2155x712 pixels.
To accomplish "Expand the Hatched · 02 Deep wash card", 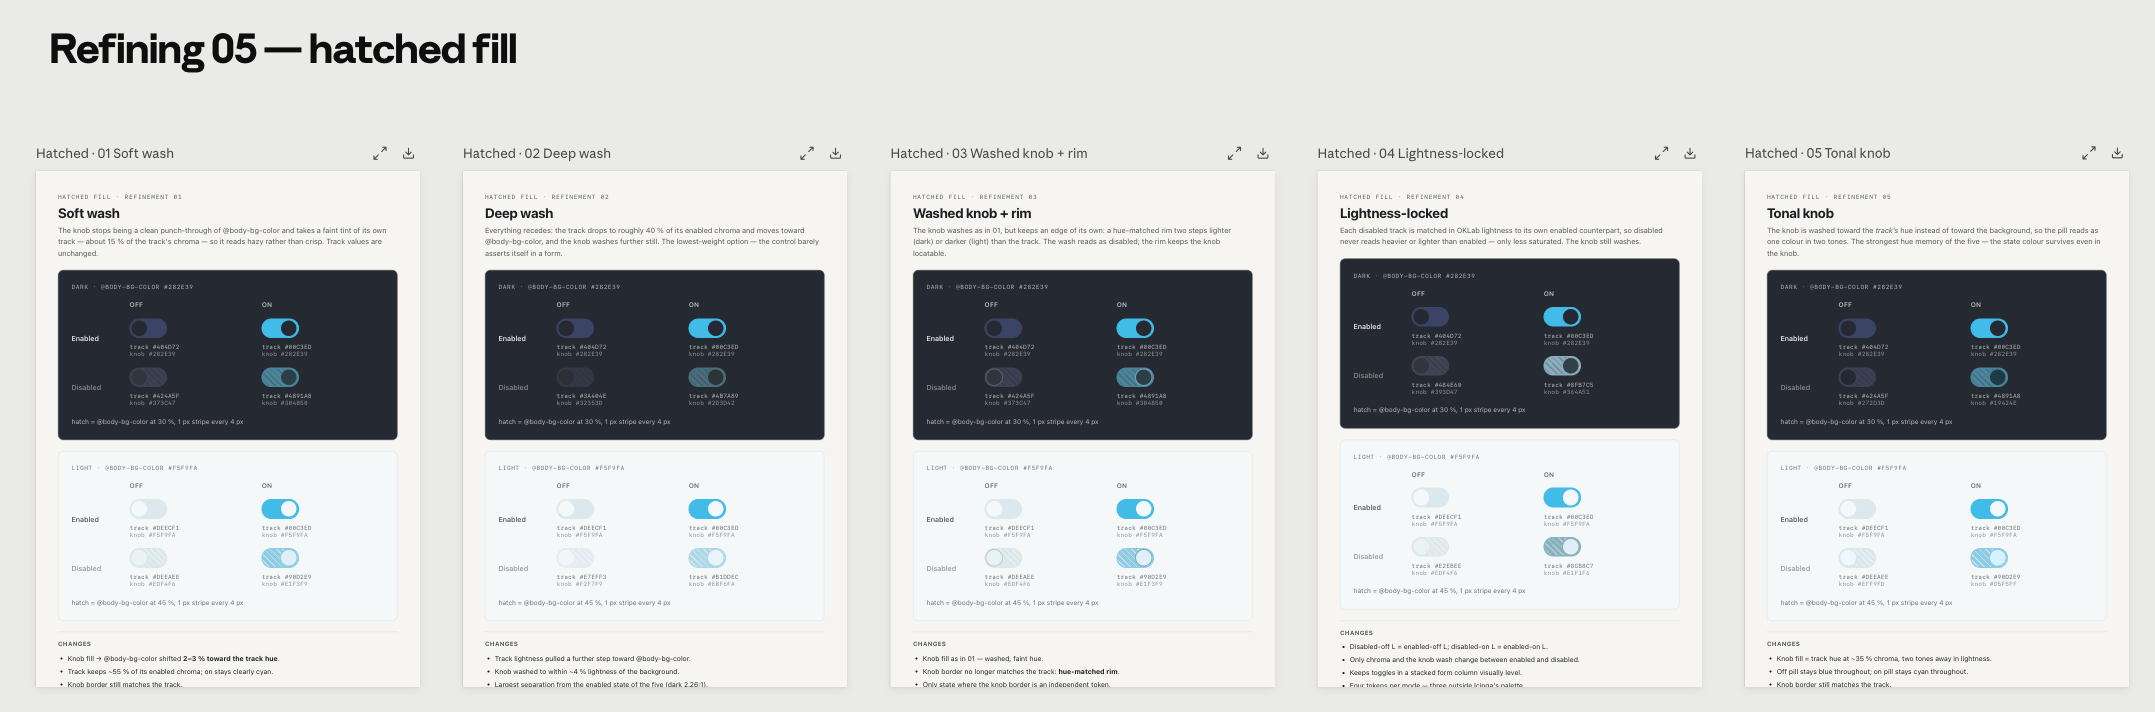I will coord(807,153).
